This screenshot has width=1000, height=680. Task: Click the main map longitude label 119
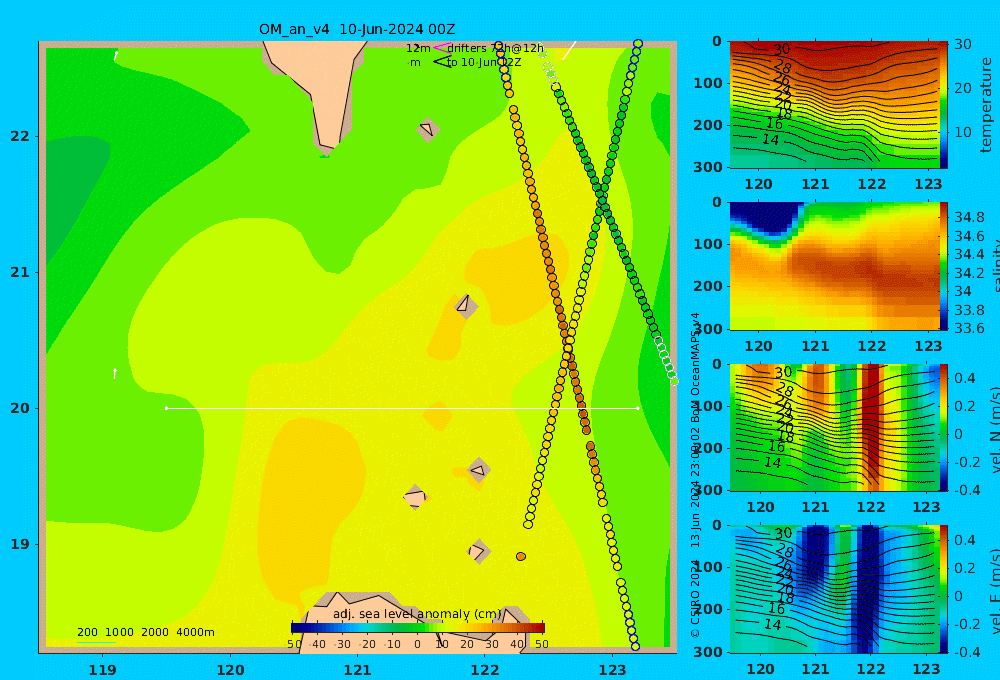click(x=102, y=670)
